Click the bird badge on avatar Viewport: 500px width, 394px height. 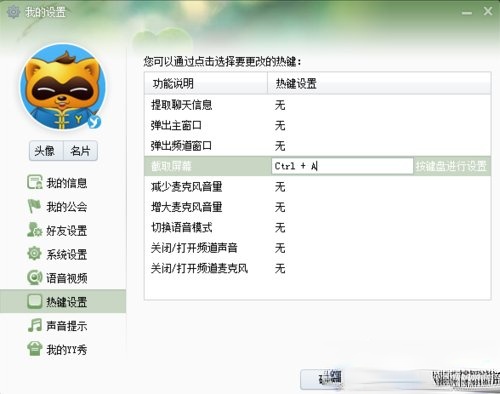[94, 122]
